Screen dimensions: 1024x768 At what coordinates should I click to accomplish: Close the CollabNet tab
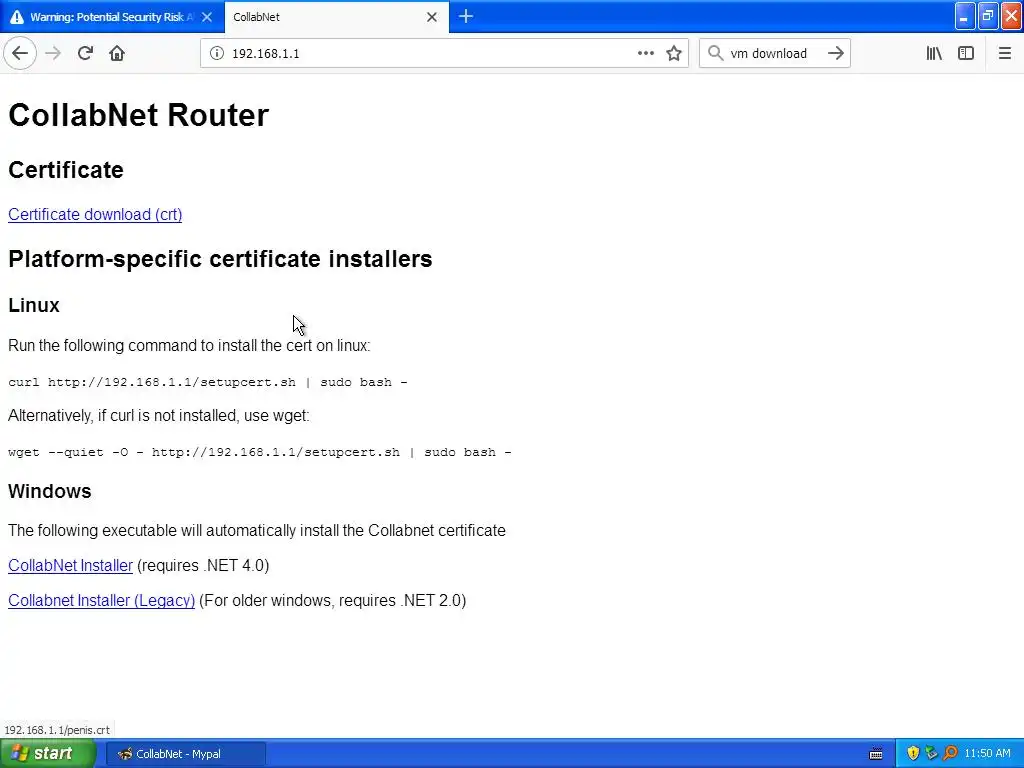[432, 17]
